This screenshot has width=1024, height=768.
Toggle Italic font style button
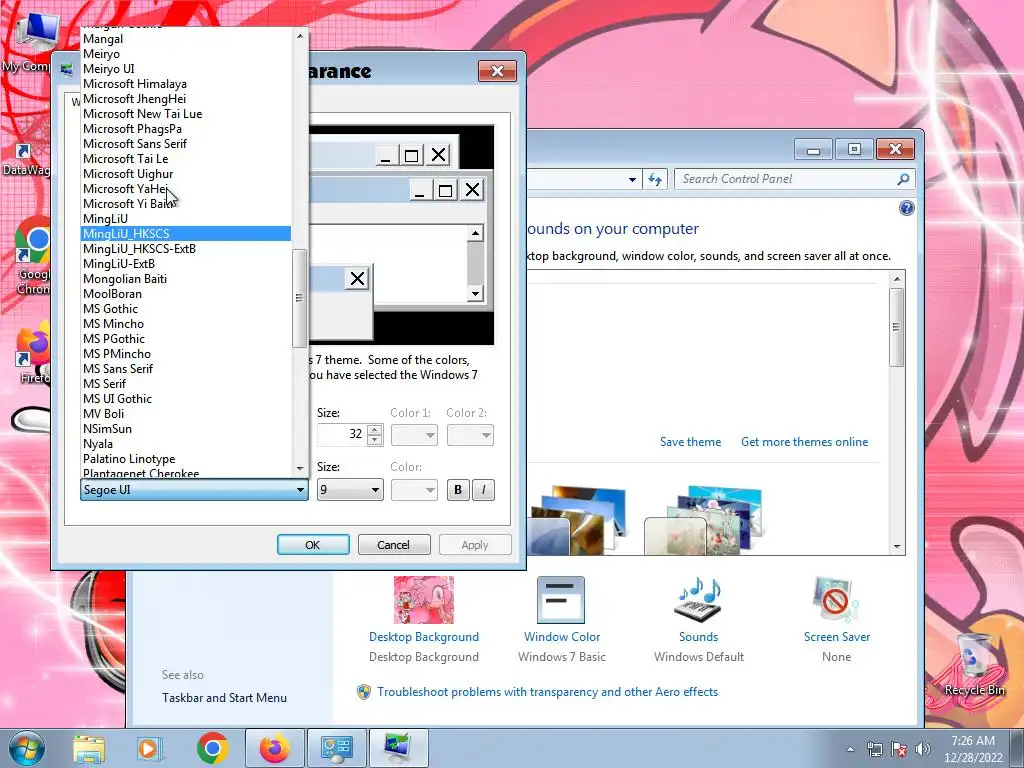point(483,490)
